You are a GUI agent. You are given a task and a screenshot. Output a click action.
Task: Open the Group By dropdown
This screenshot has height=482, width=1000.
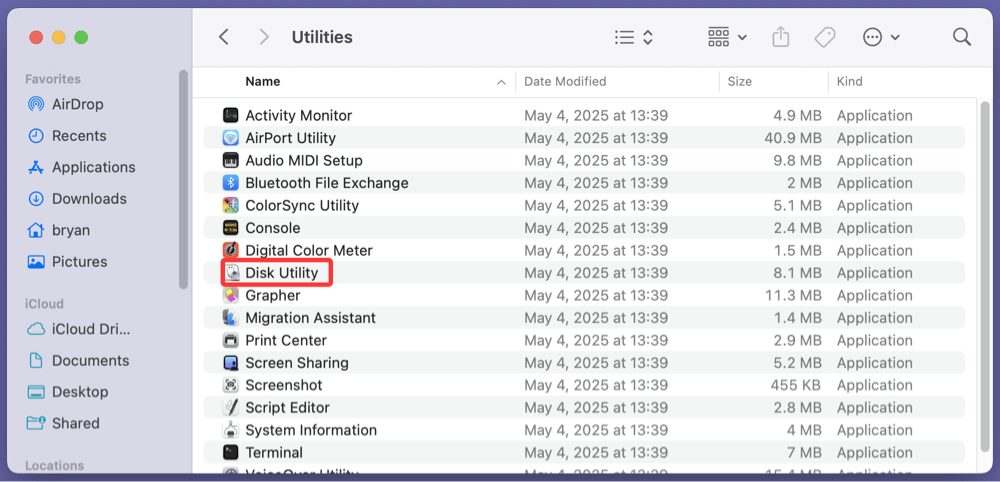pos(728,37)
